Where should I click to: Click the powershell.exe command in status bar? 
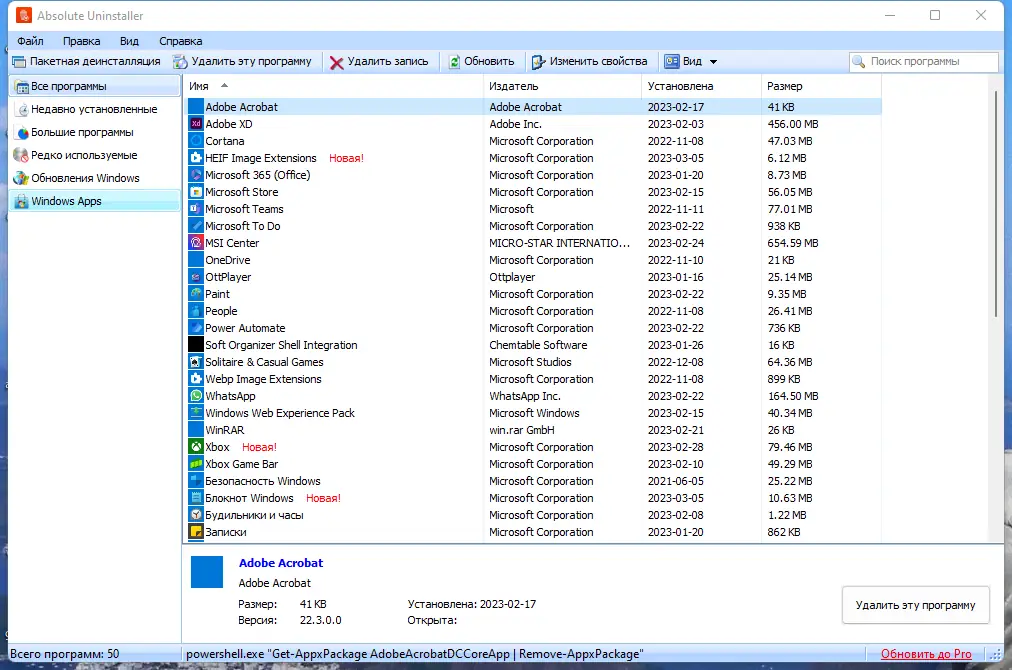pos(414,654)
